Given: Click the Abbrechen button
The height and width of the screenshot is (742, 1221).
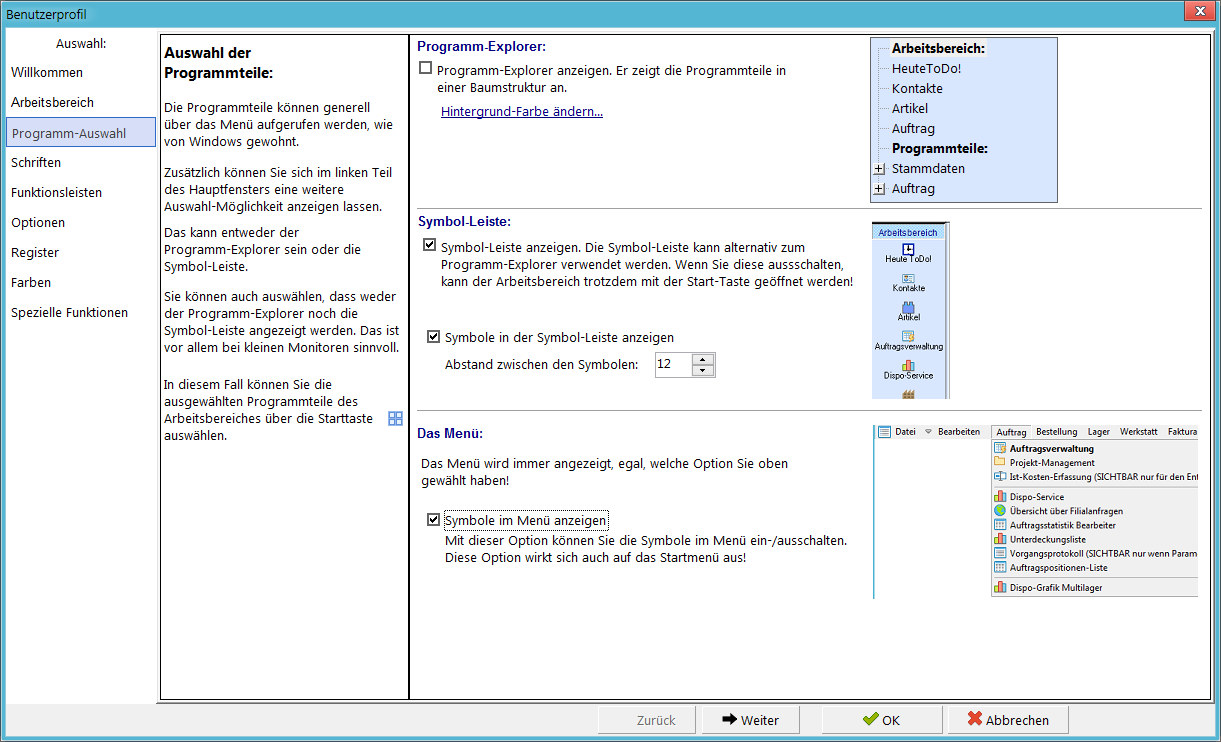Looking at the screenshot, I should coord(1008,720).
